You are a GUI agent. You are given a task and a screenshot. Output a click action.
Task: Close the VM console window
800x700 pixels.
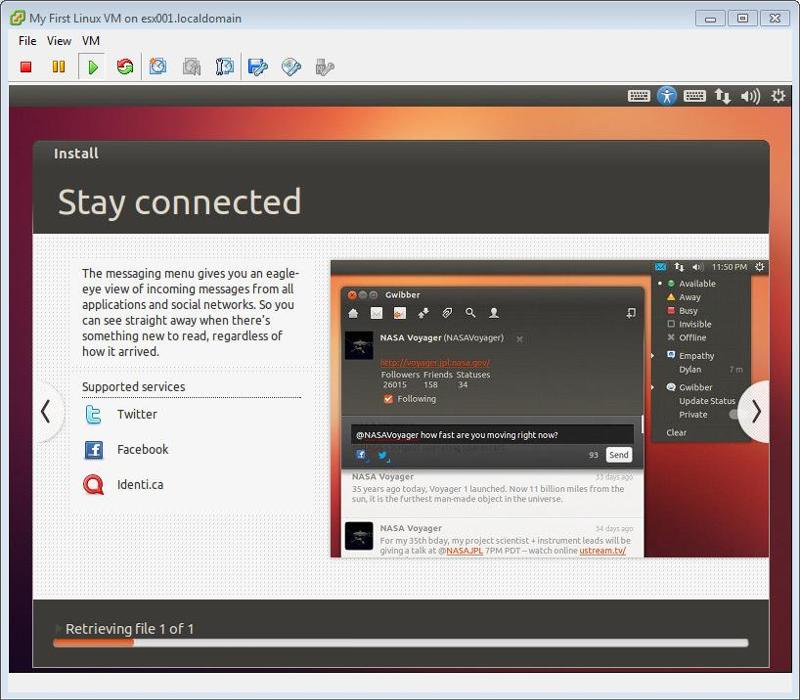coord(774,19)
